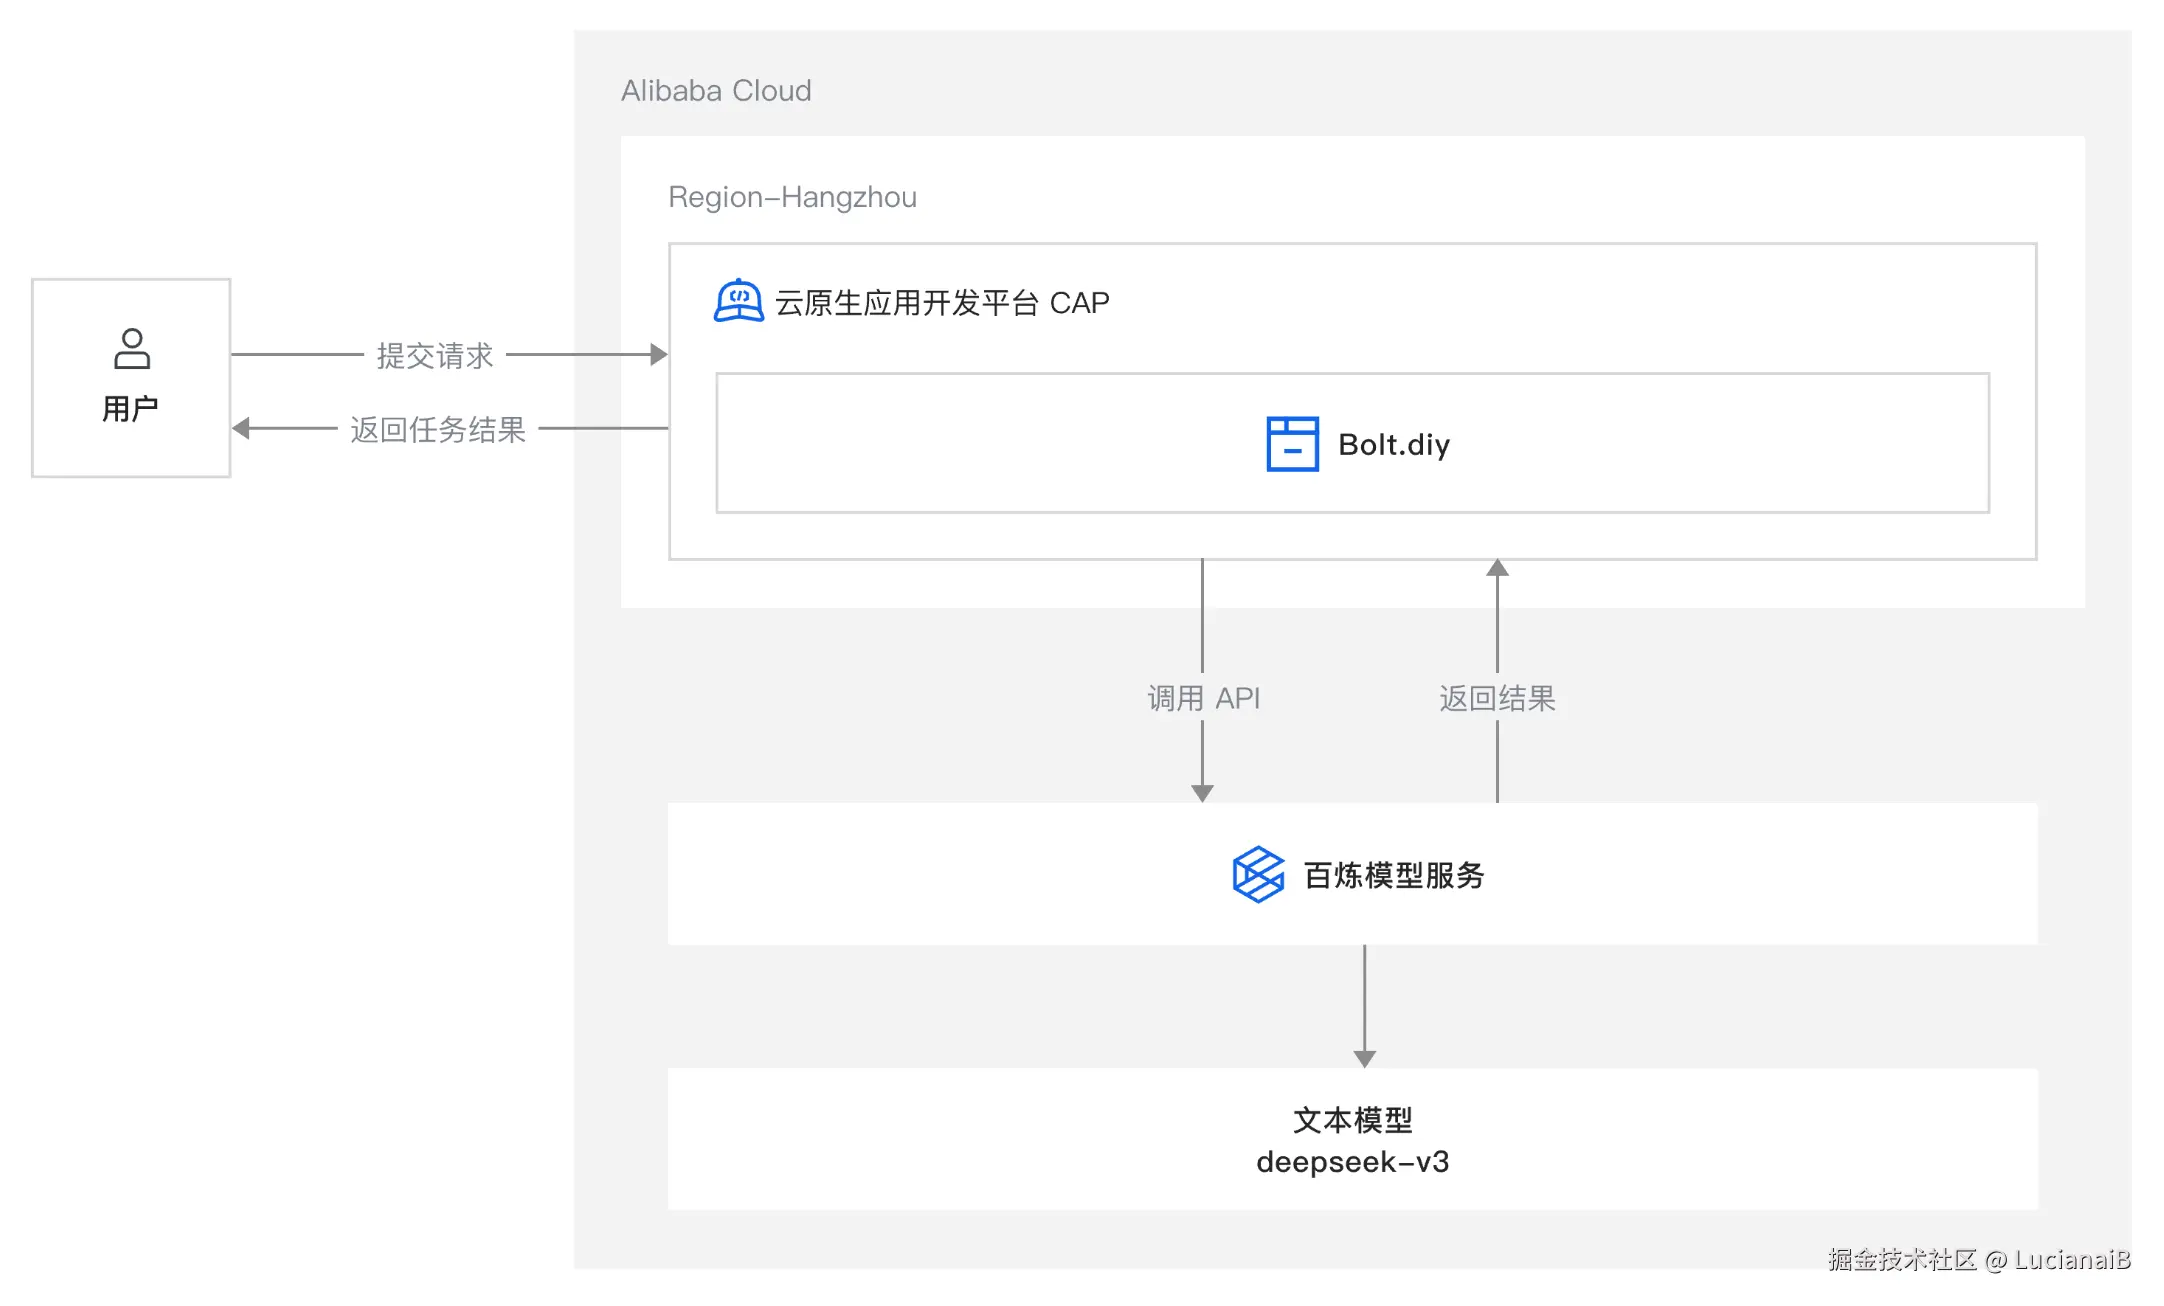The height and width of the screenshot is (1306, 2164).
Task: Select the 返回任务结果 arrow label
Action: coord(437,429)
